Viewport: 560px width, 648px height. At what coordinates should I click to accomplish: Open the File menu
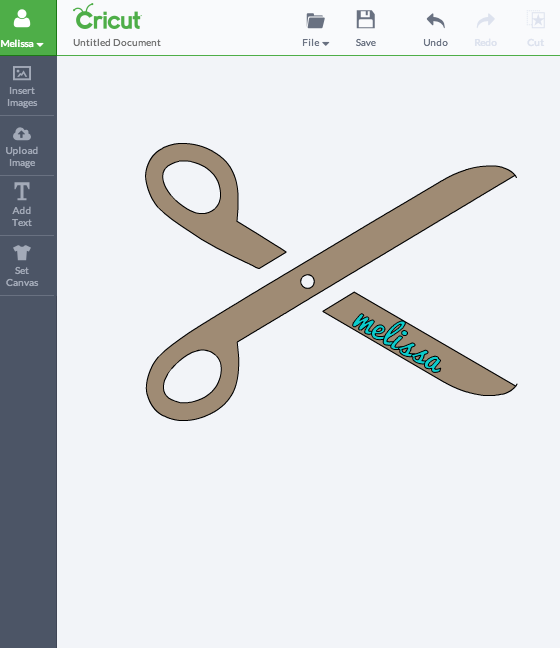(x=315, y=43)
